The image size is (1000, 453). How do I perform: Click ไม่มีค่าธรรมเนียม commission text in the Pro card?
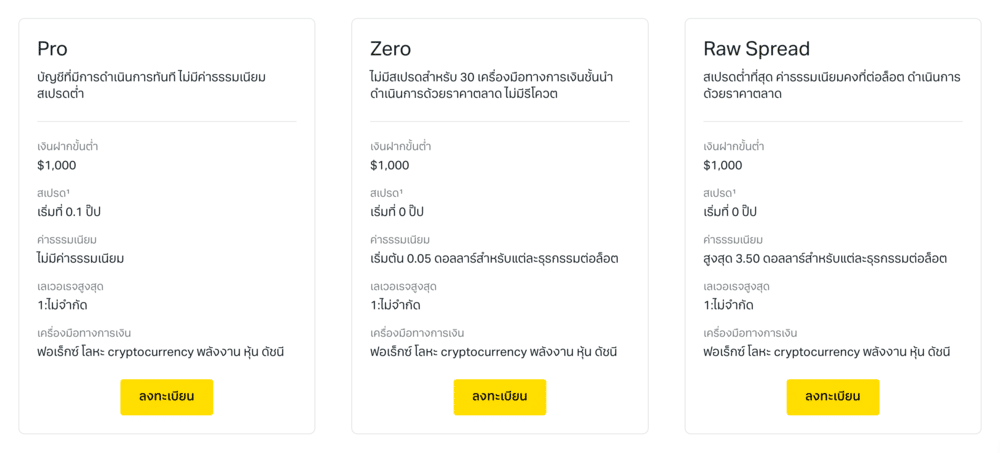point(80,258)
